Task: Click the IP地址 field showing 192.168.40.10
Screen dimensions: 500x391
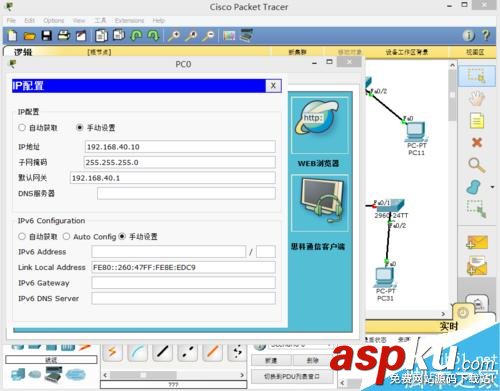Action: (180, 147)
